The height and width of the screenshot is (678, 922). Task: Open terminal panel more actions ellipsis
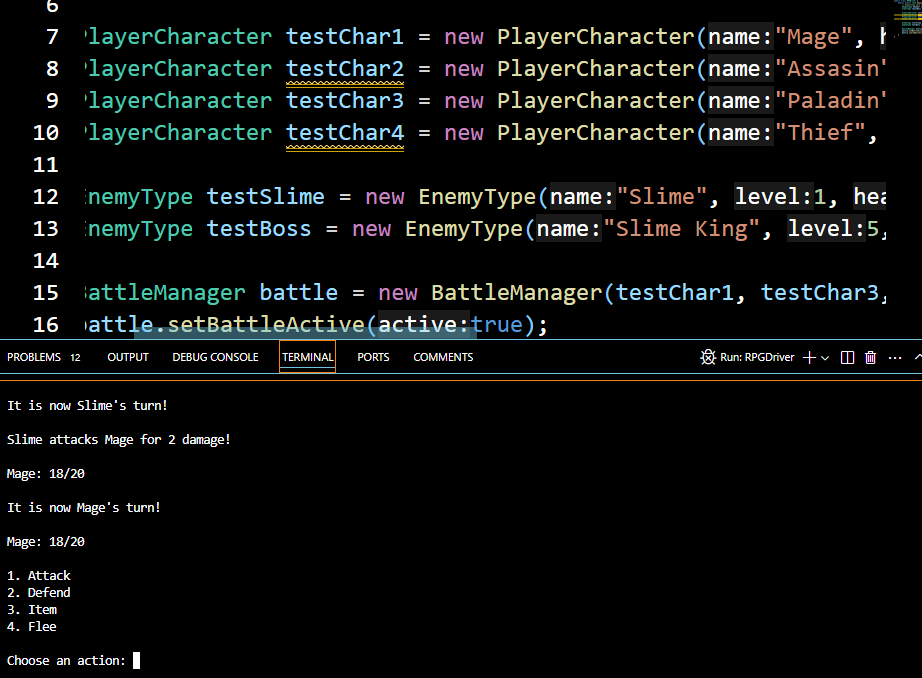coord(894,357)
